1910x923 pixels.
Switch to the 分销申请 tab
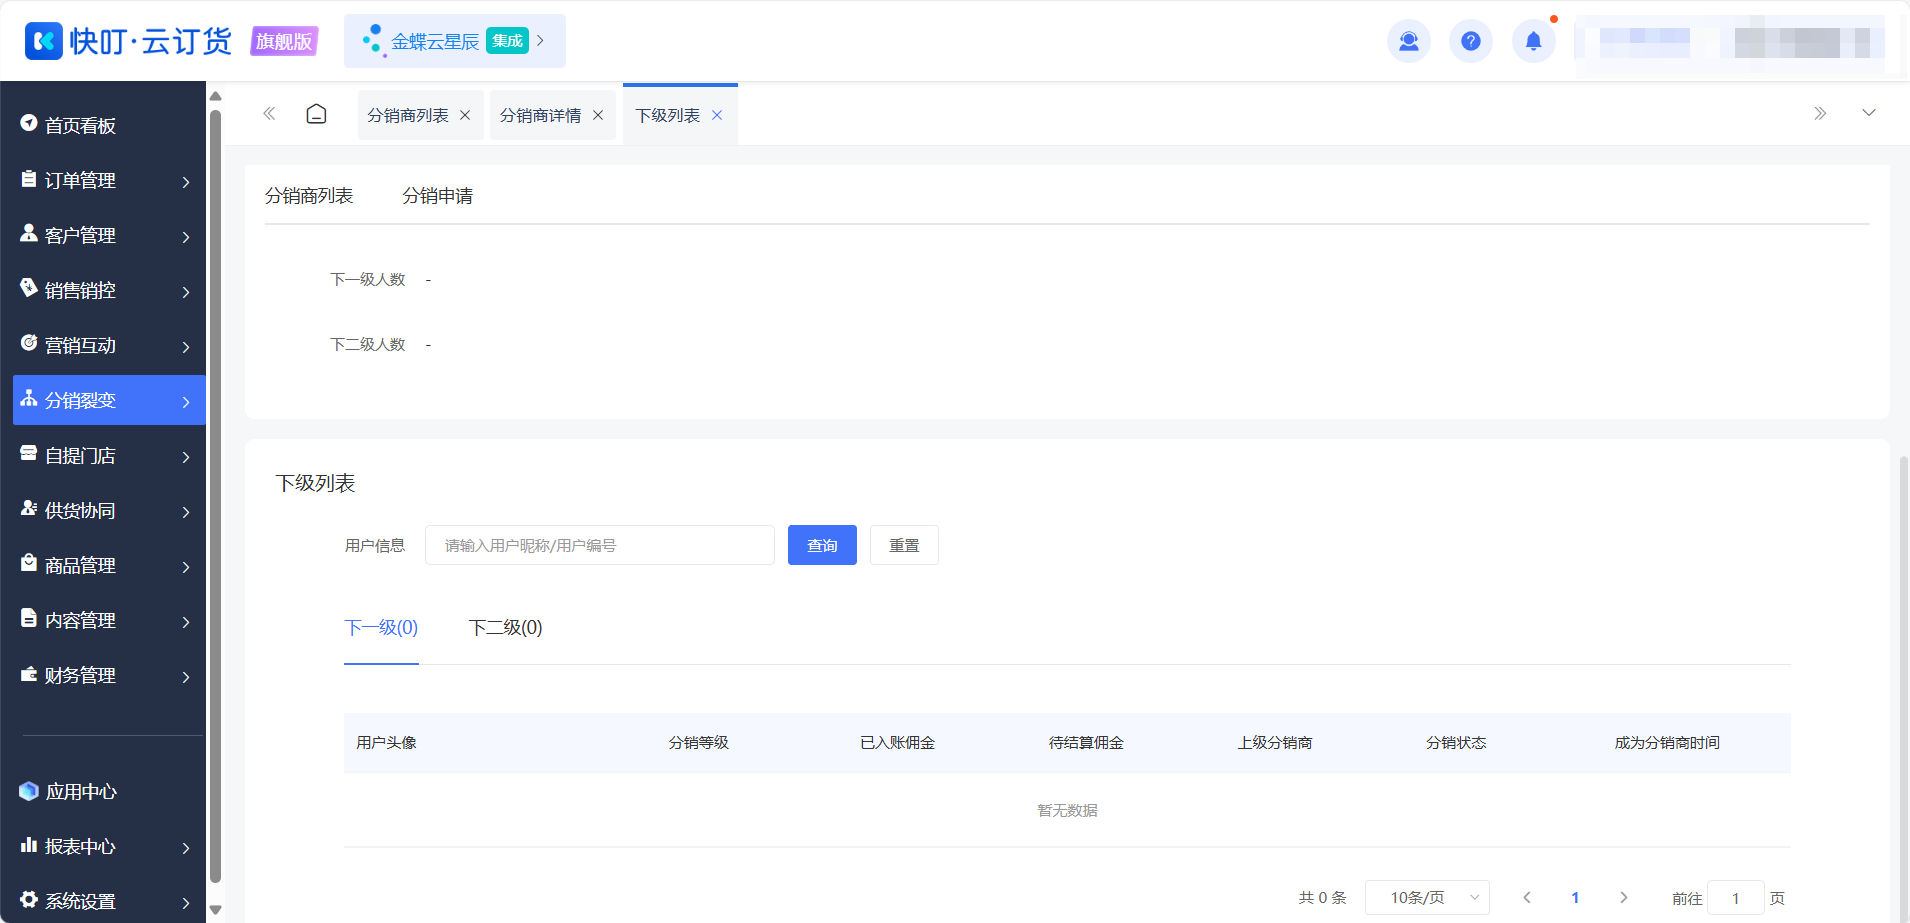437,196
